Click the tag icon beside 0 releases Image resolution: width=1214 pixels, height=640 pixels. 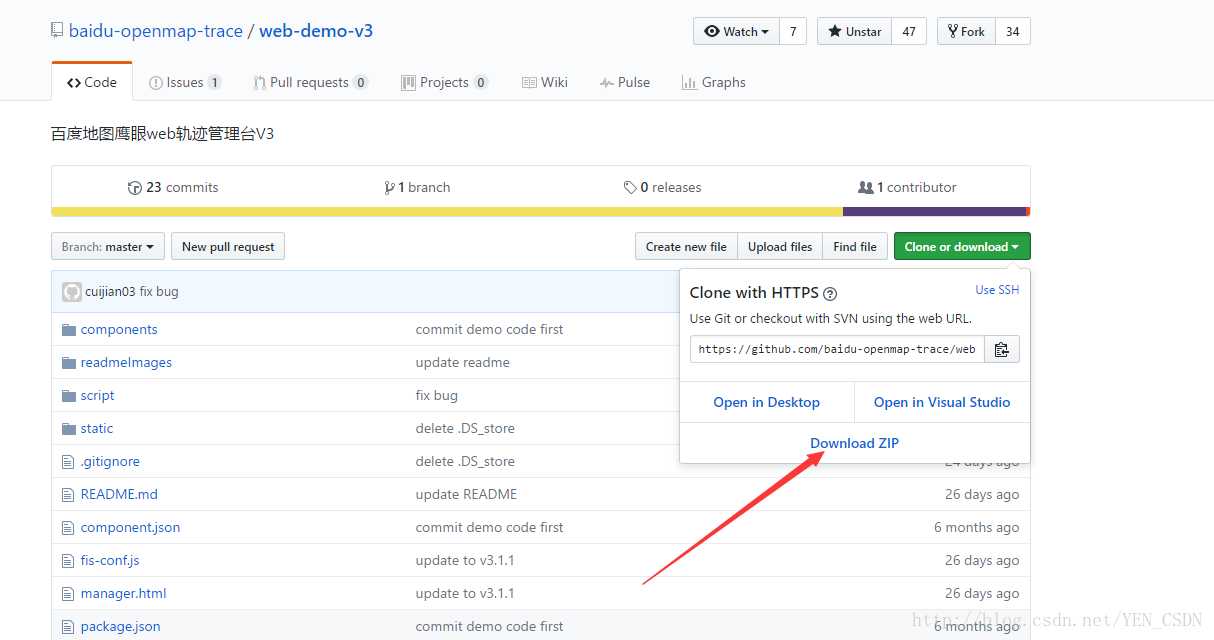pos(630,188)
